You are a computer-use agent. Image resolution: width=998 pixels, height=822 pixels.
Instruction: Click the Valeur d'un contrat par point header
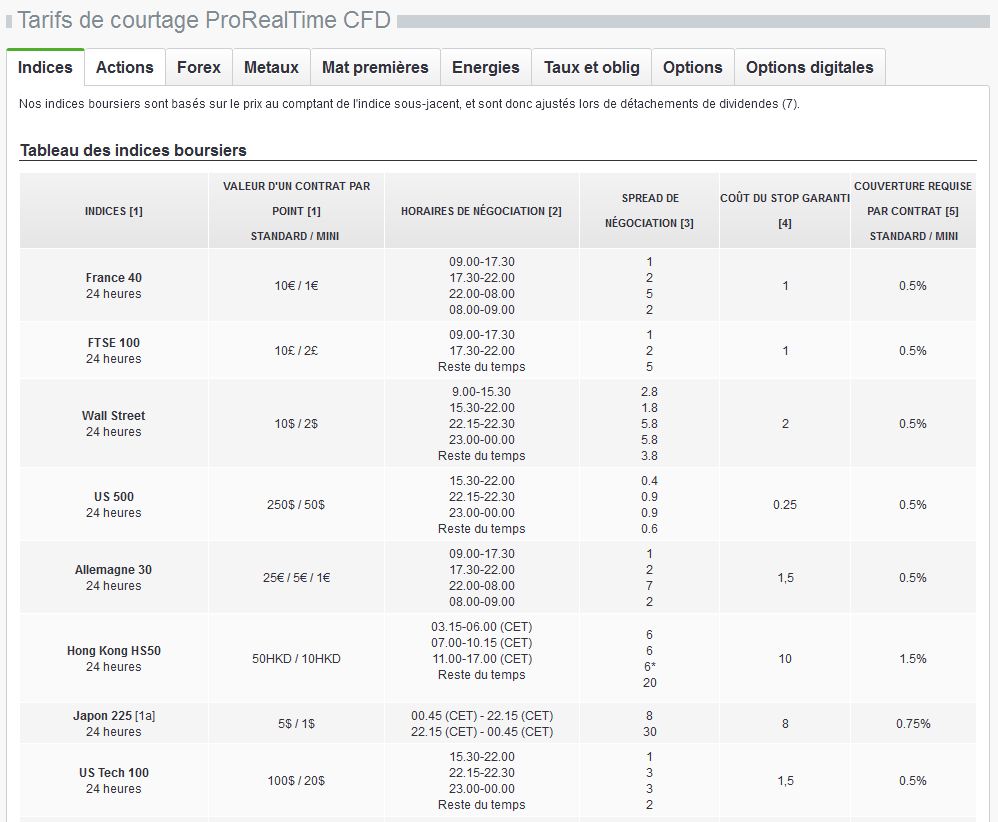(x=296, y=211)
